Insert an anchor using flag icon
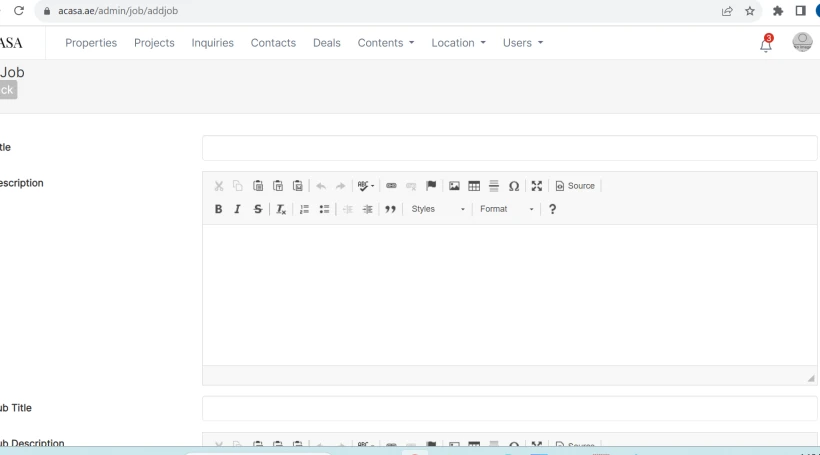Image resolution: width=820 pixels, height=455 pixels. [430, 186]
